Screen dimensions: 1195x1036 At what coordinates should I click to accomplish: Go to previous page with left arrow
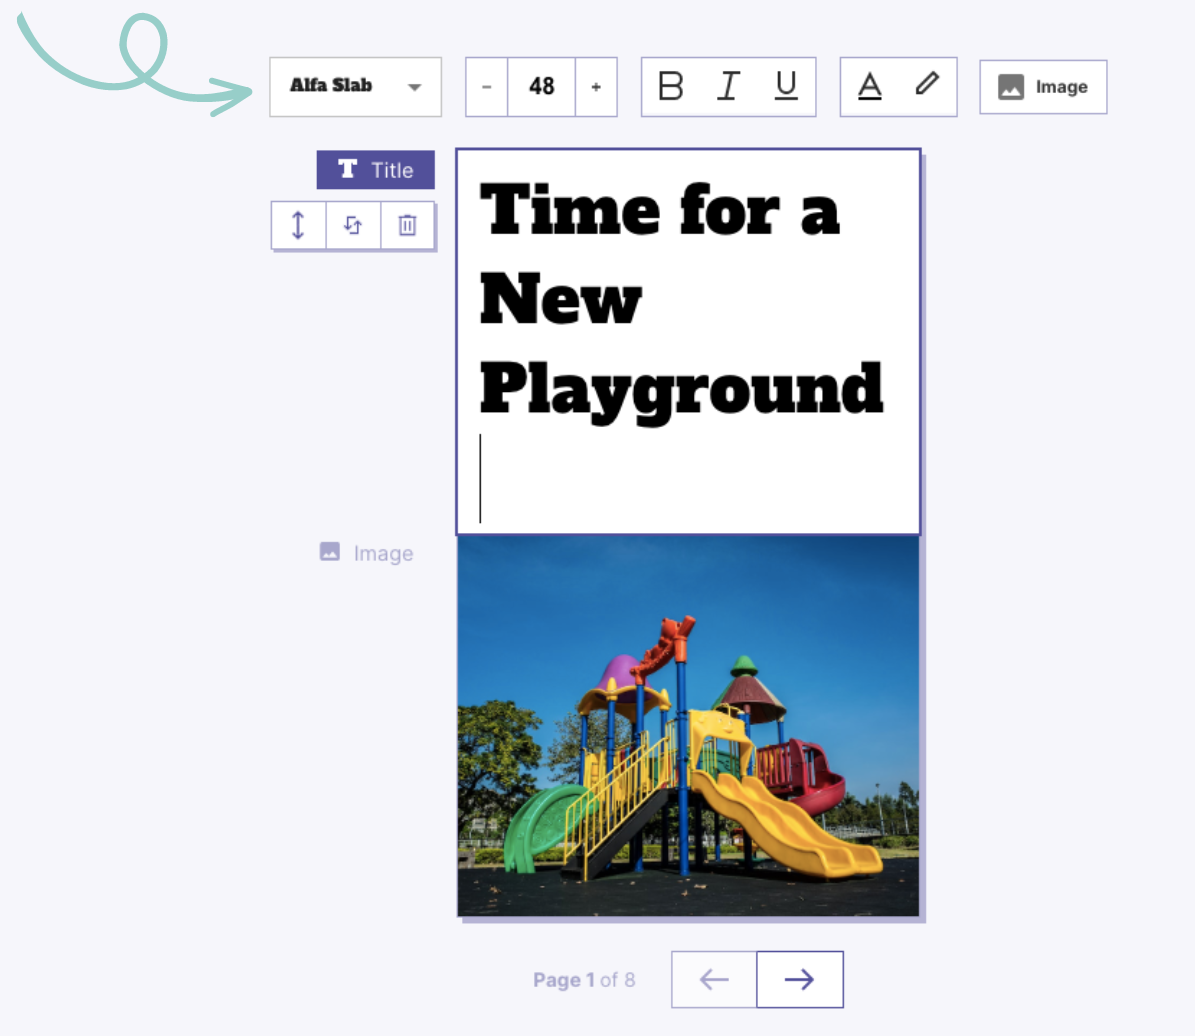pos(714,980)
